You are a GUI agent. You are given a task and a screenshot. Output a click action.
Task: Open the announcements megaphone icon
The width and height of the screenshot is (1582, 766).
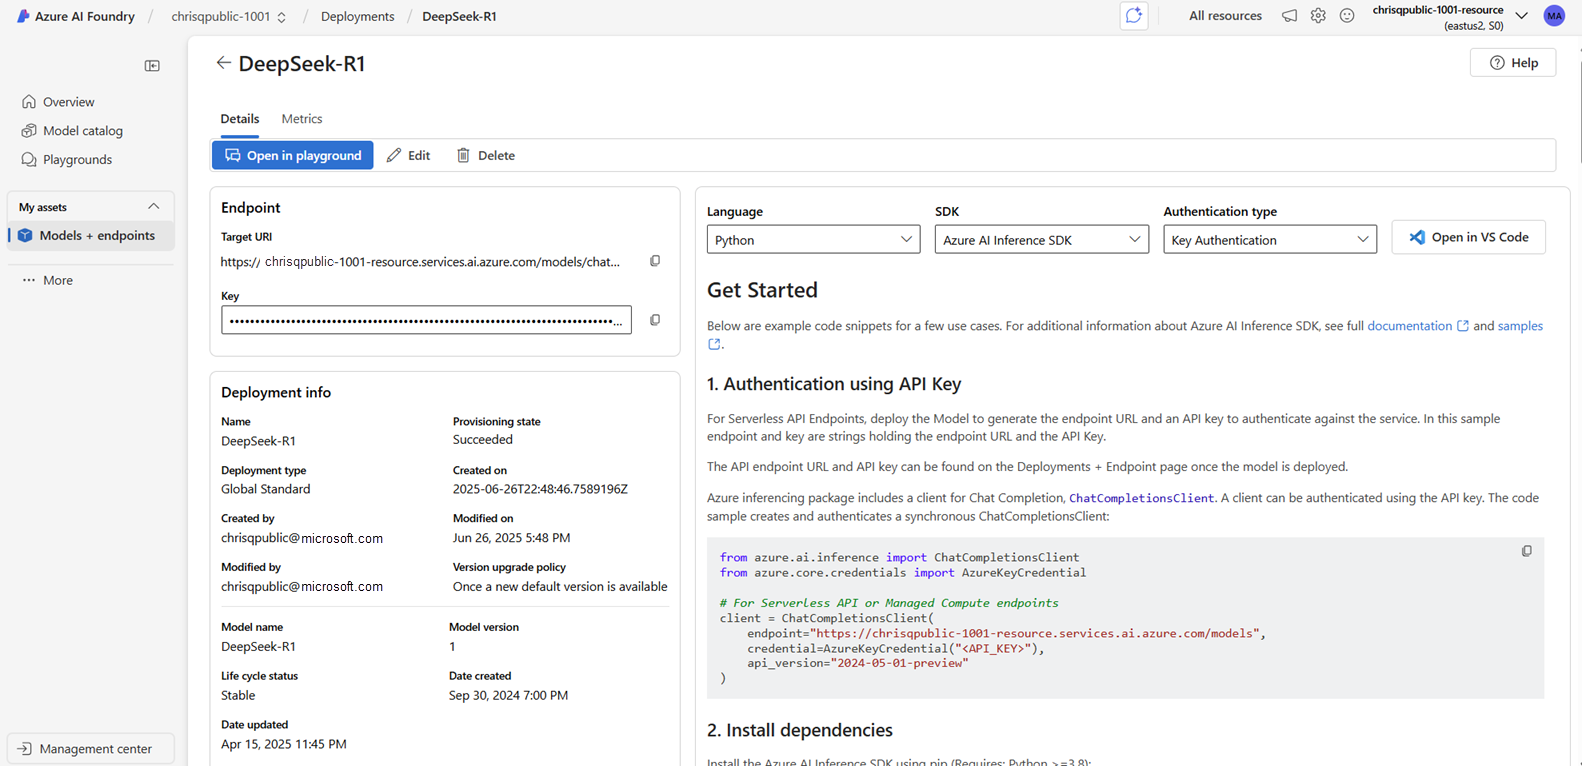click(x=1289, y=16)
